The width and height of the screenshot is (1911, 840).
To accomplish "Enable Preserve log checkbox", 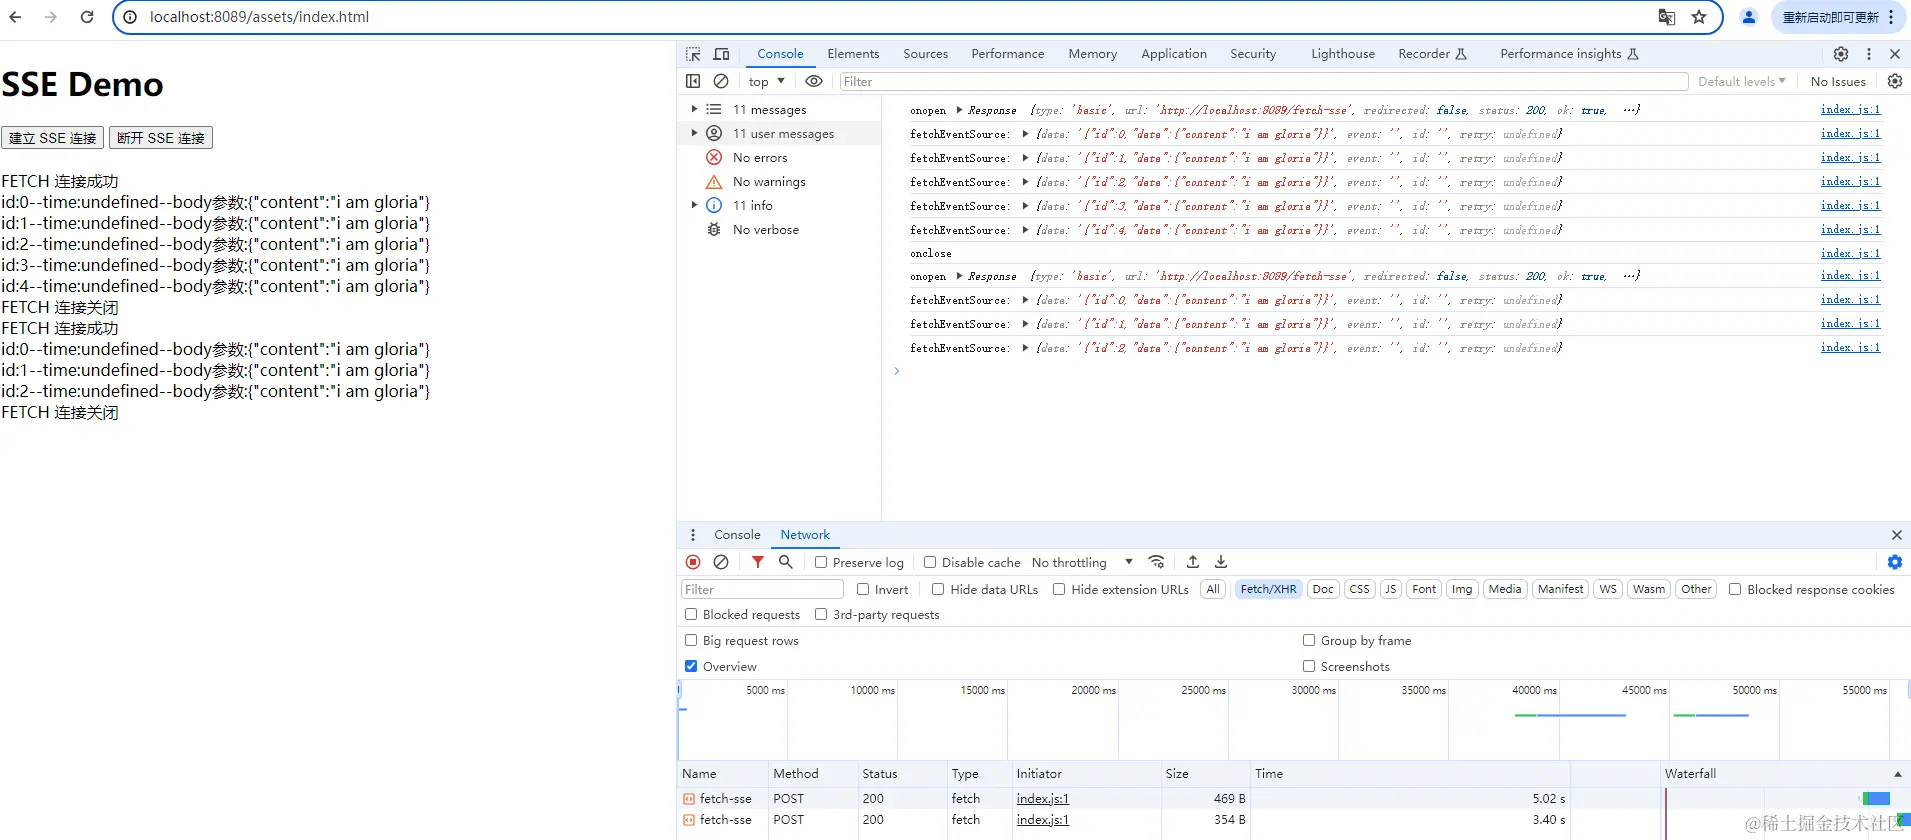I will click(821, 562).
